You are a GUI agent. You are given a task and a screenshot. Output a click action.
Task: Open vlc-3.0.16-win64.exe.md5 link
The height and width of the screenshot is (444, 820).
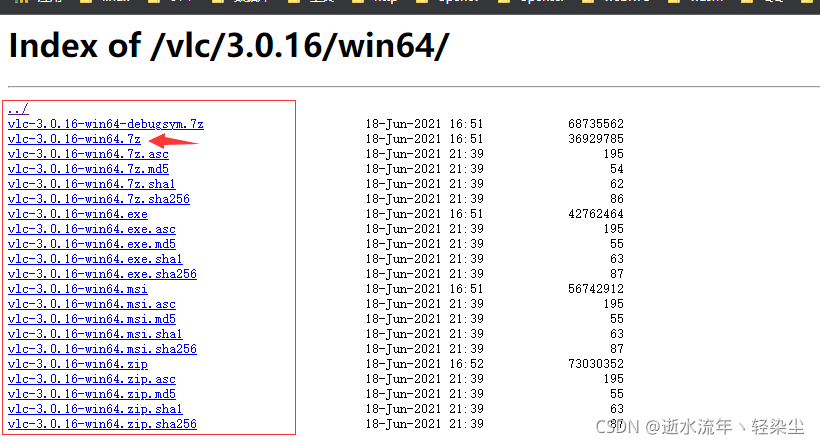(x=92, y=244)
